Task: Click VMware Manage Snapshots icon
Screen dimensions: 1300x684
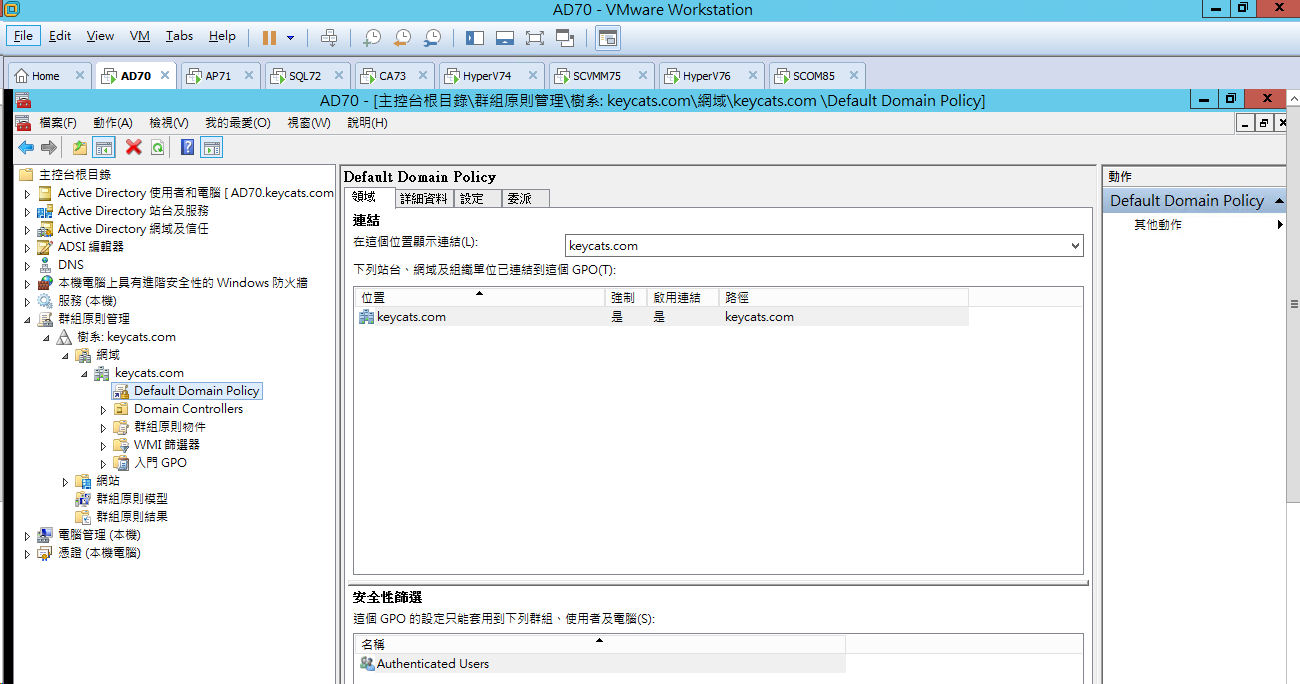Action: [432, 37]
